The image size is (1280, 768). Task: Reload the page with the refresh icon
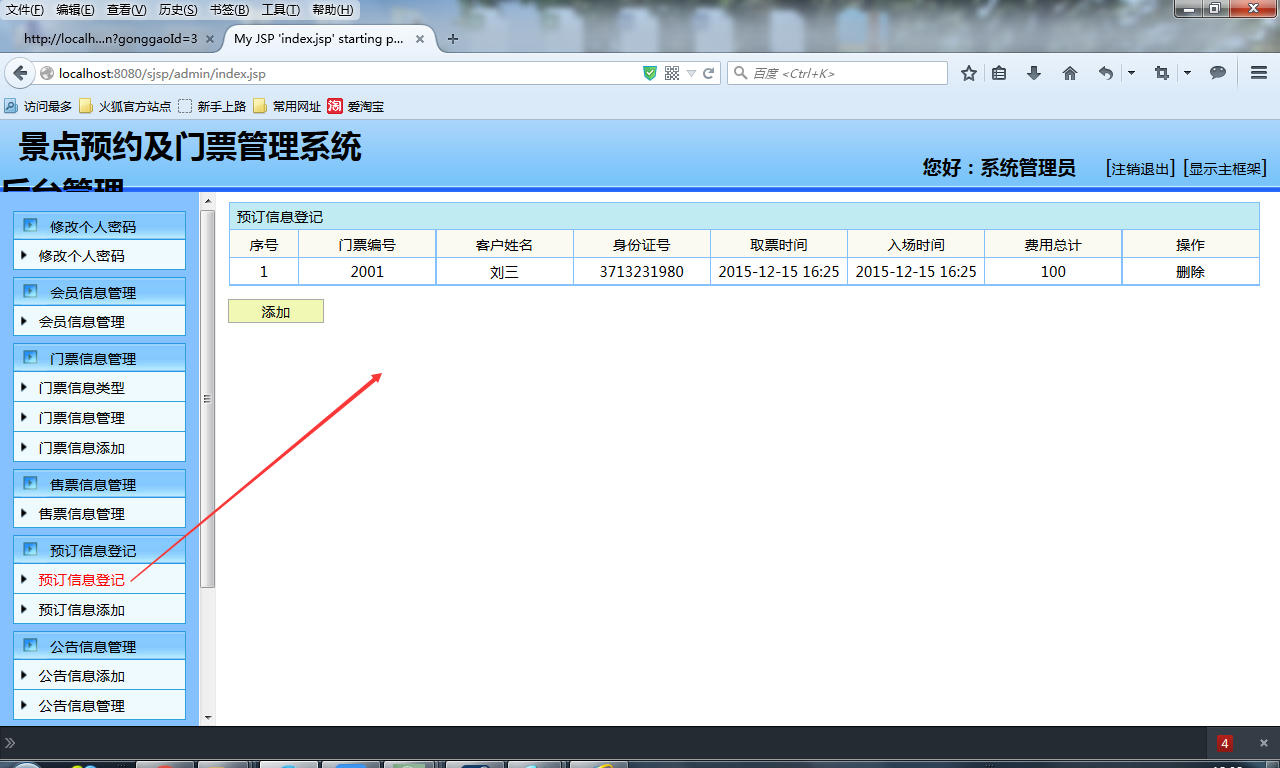coord(709,73)
